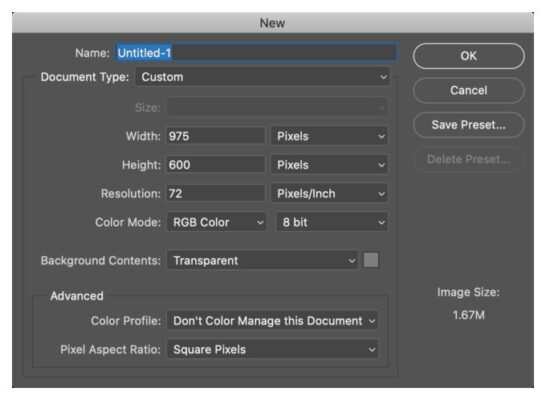Click the Height value field

click(216, 165)
